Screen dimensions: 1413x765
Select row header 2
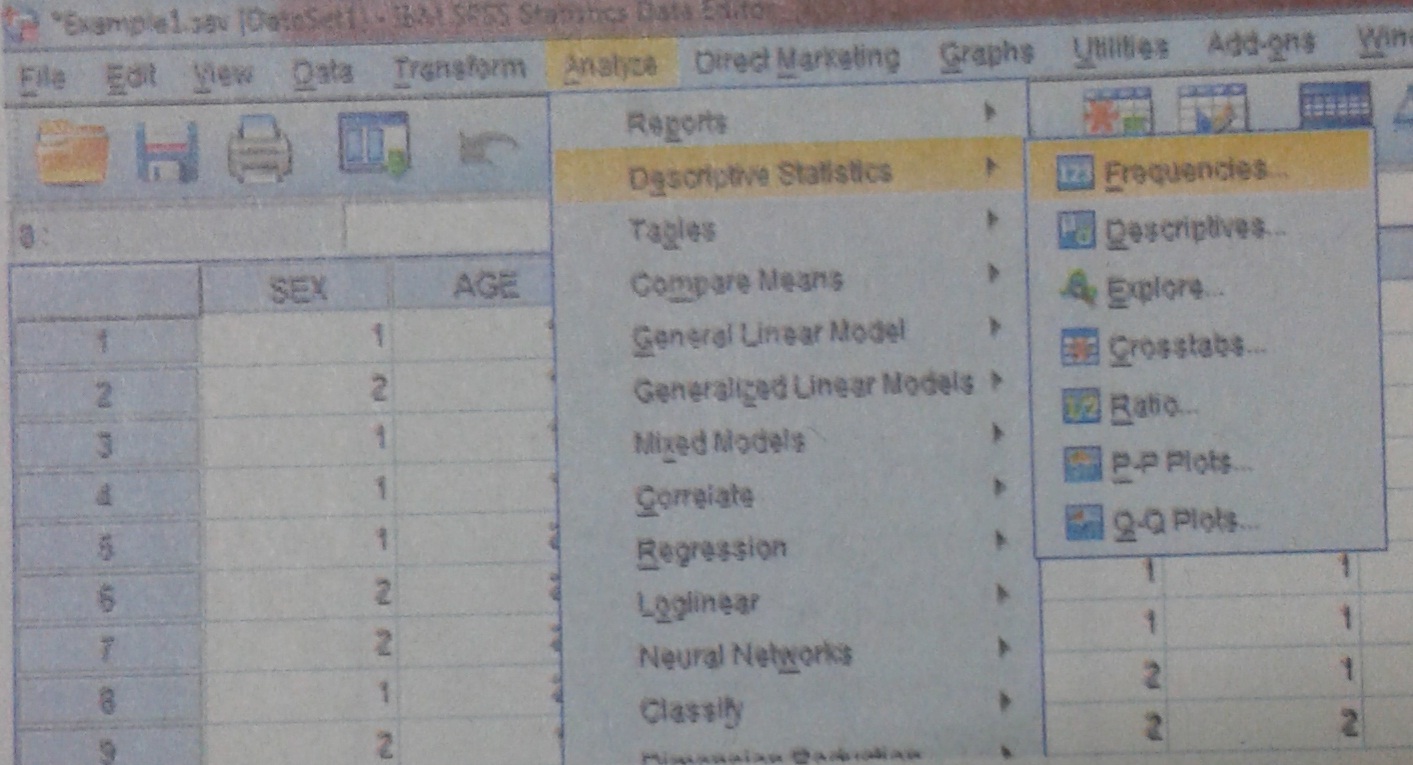point(105,395)
